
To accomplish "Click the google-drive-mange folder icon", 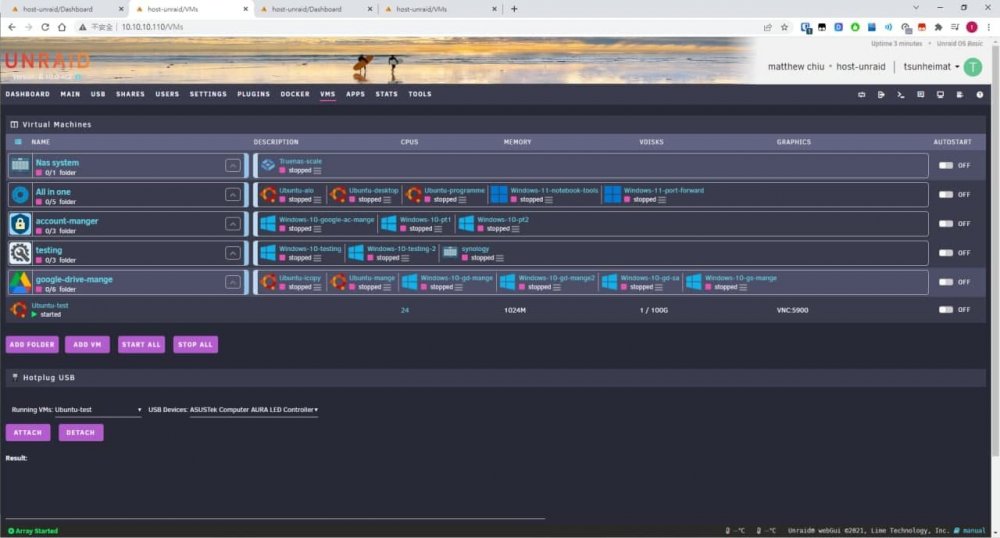I will (20, 282).
